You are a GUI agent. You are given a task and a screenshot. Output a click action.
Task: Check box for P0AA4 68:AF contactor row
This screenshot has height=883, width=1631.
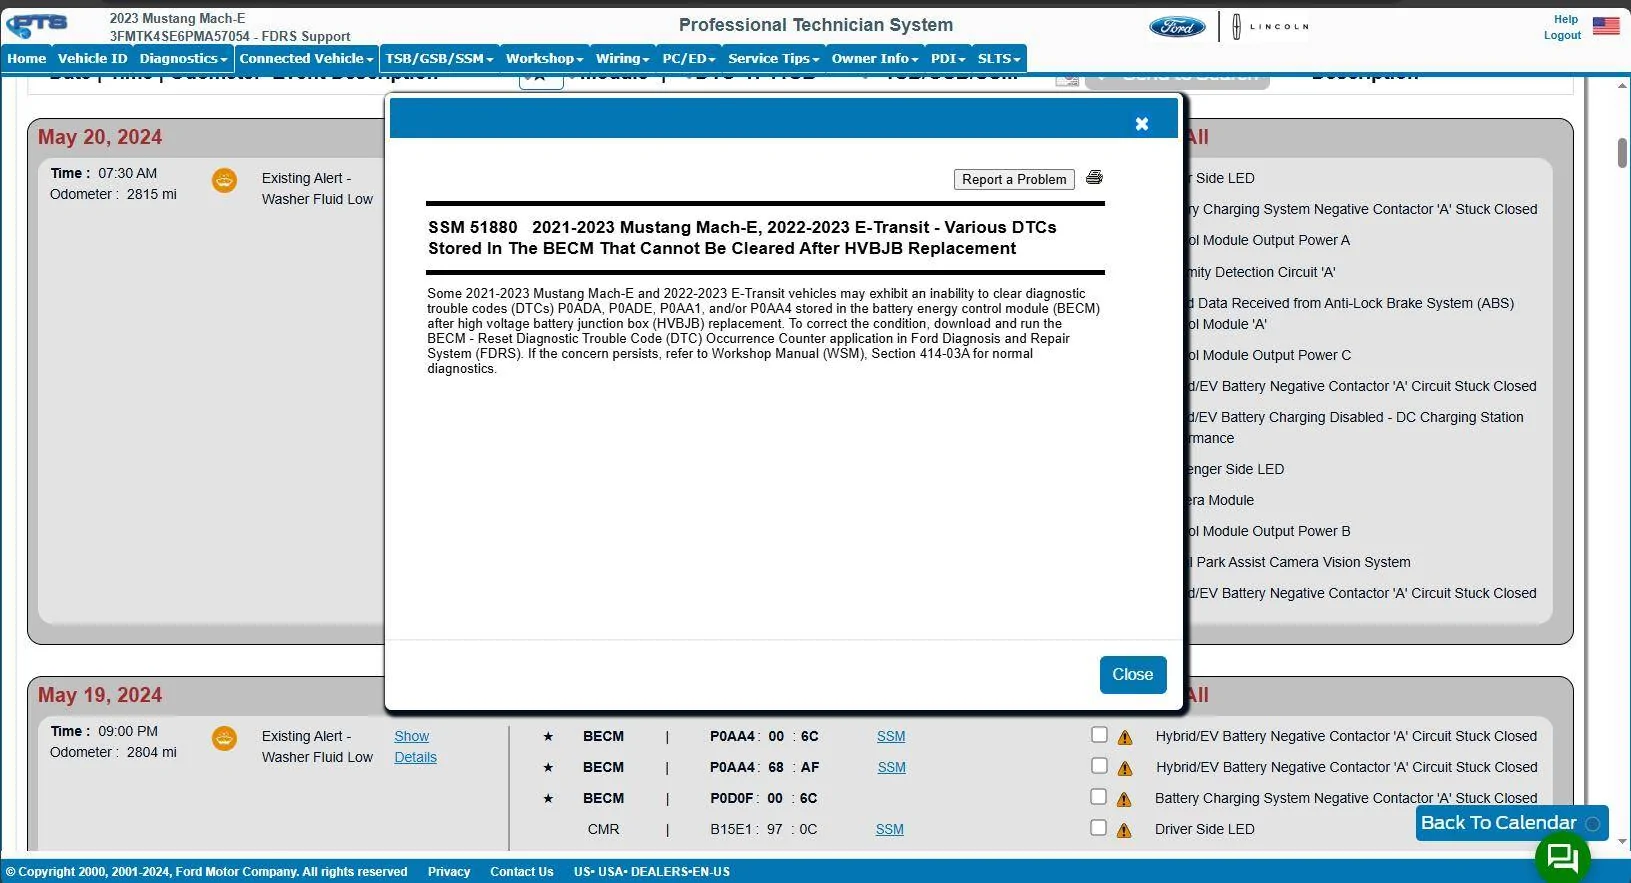pyautogui.click(x=1099, y=766)
